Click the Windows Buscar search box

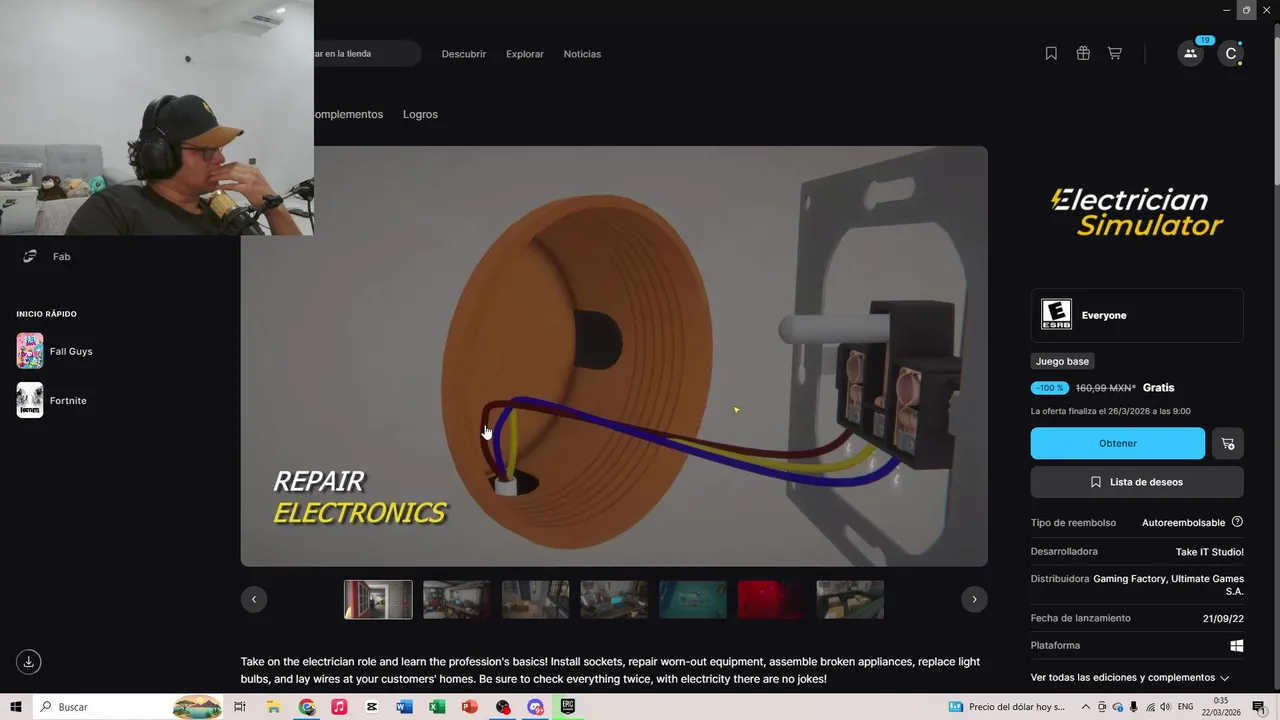click(x=128, y=707)
